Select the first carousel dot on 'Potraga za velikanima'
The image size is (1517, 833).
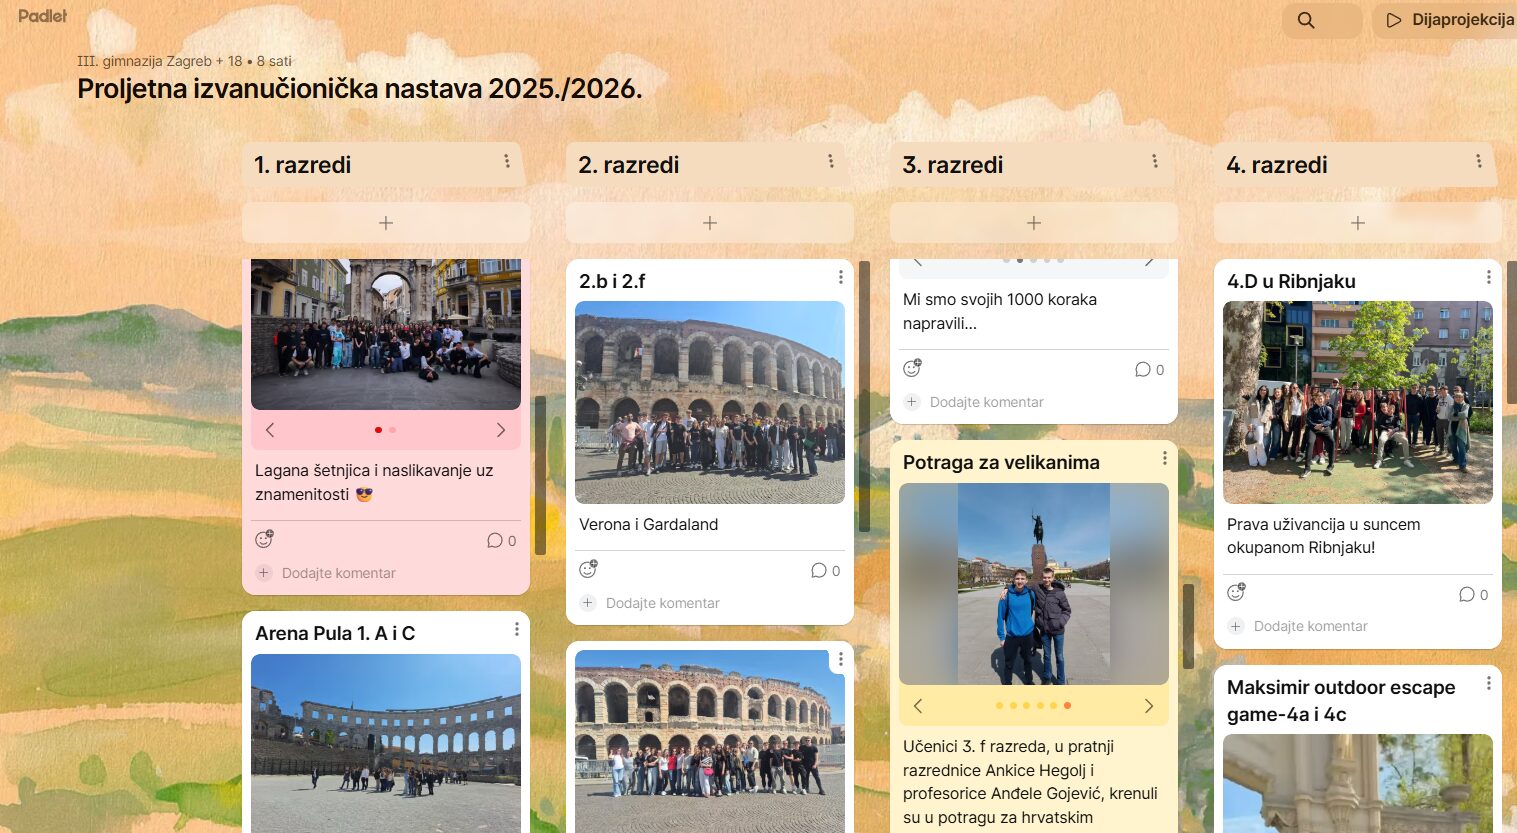click(x=999, y=705)
